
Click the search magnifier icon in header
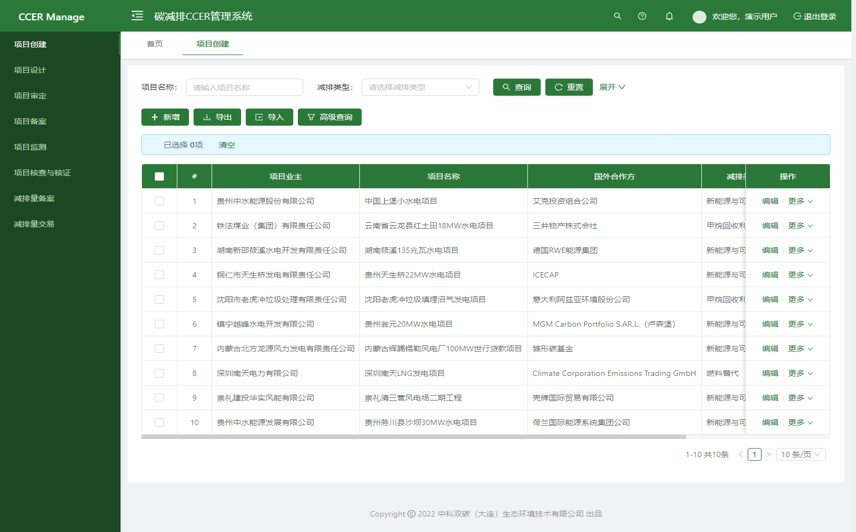(617, 16)
